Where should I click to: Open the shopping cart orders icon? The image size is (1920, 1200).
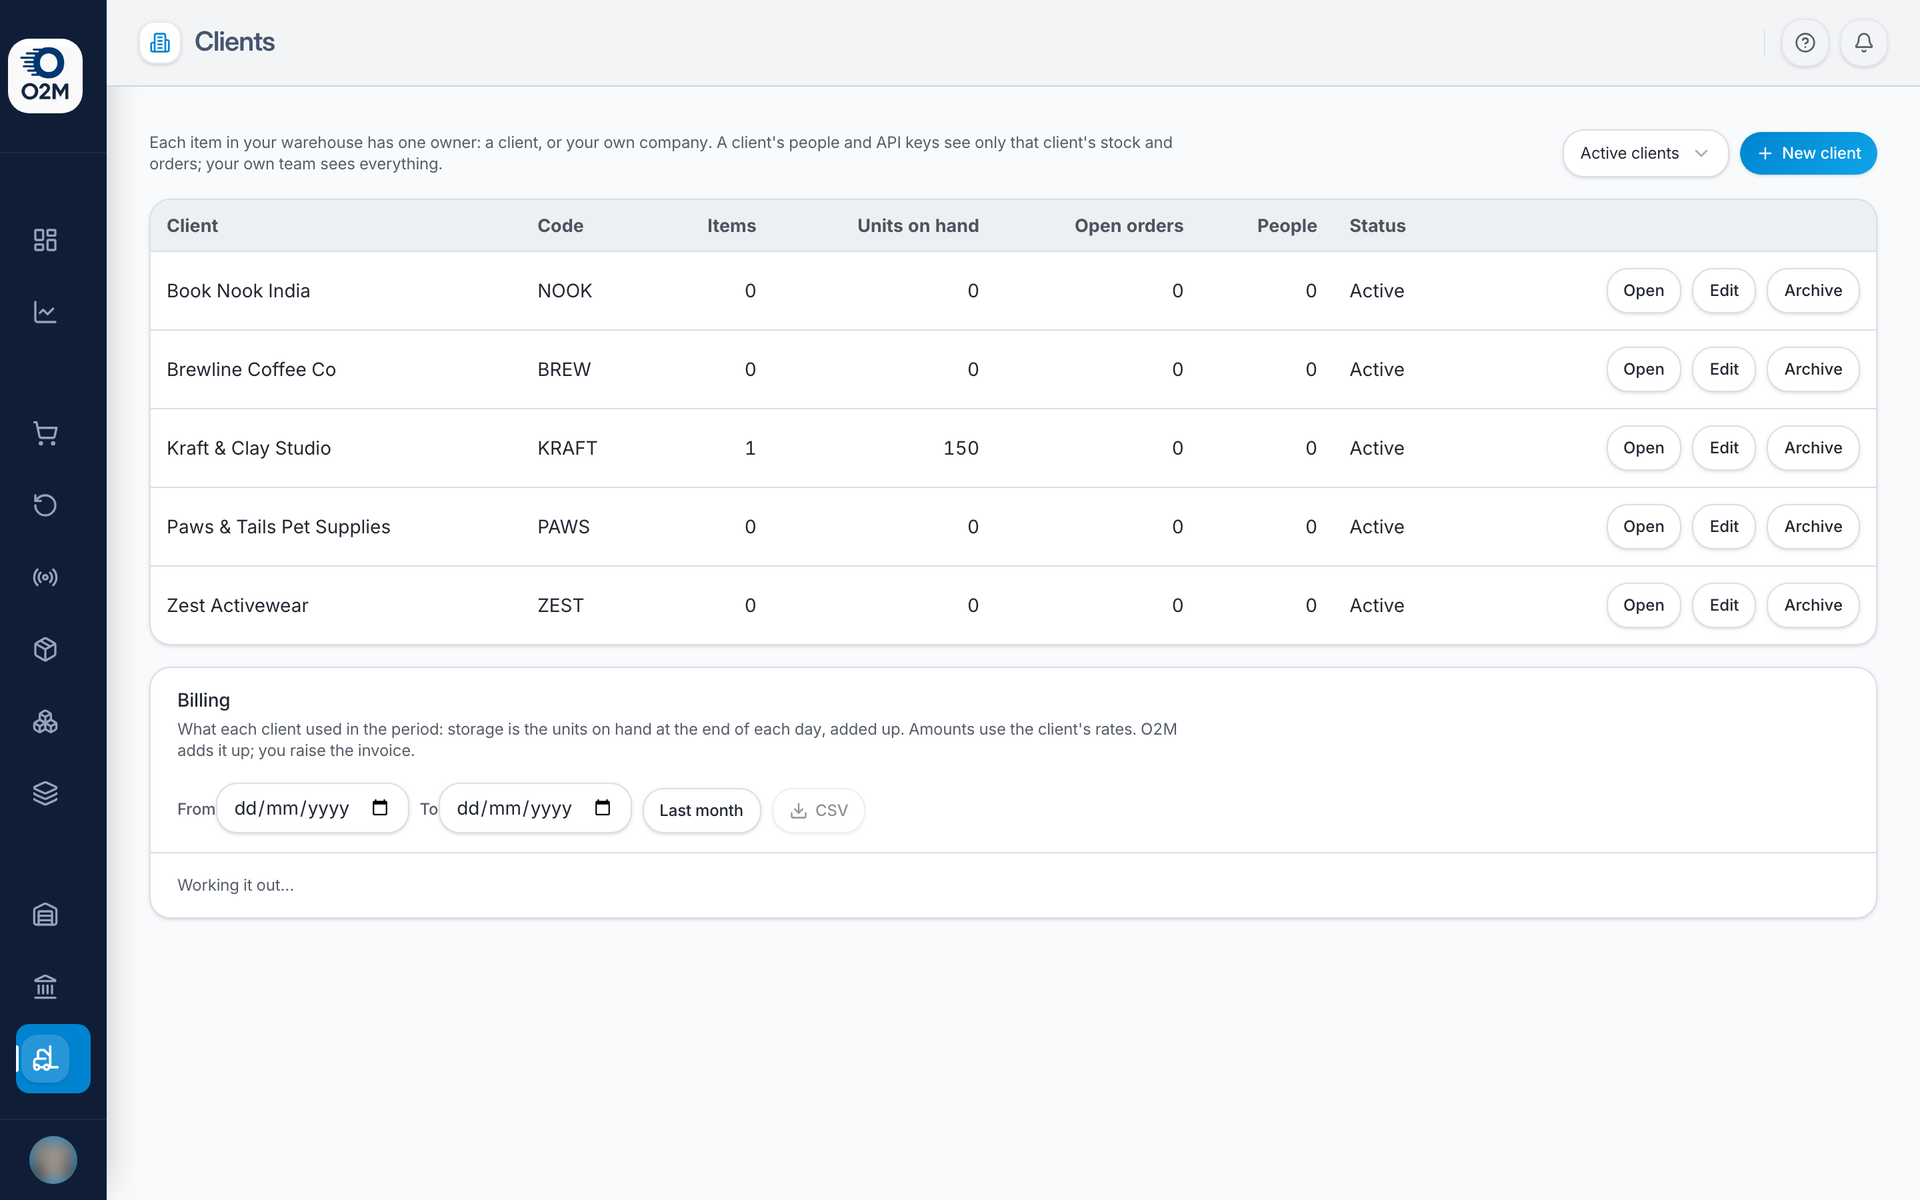(45, 433)
